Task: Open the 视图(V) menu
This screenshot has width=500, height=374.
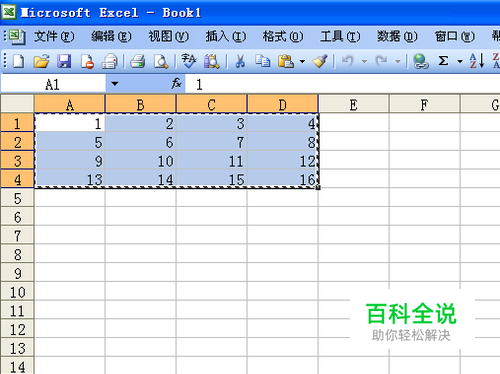Action: [169, 36]
